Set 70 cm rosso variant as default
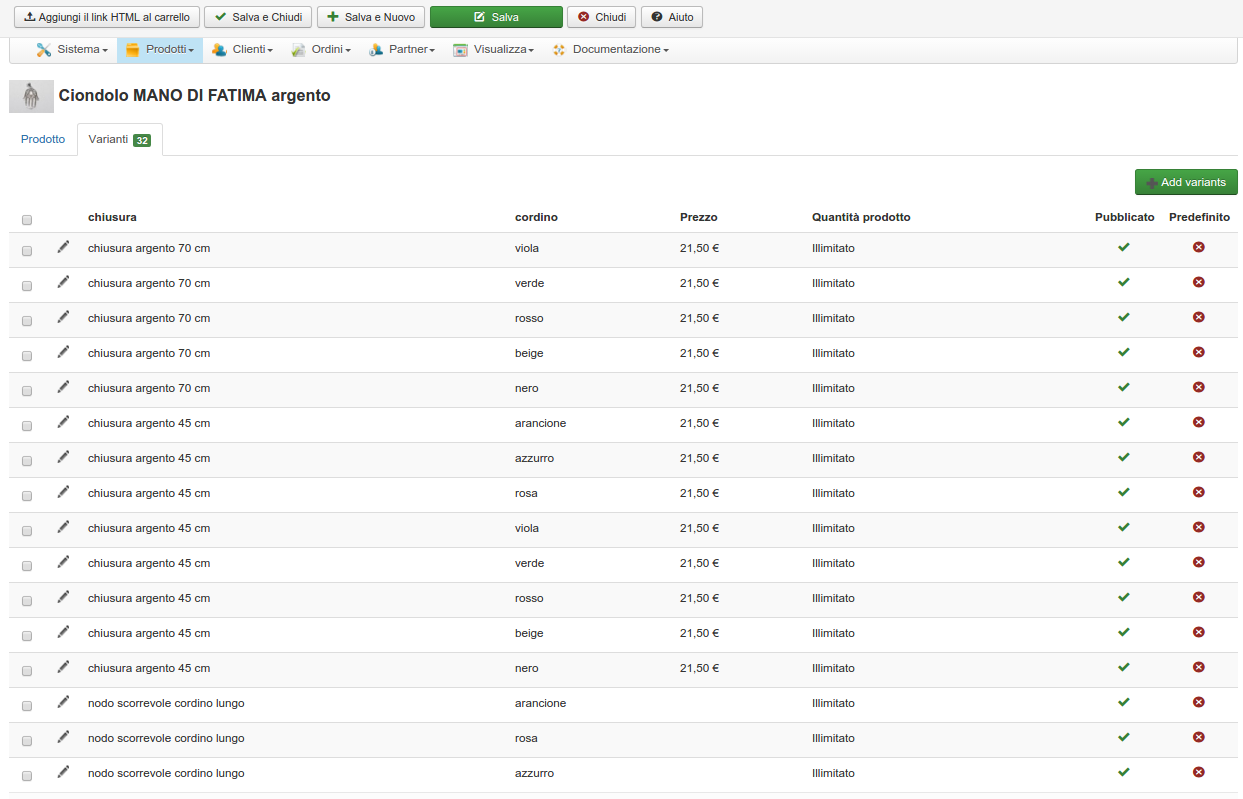 pos(1199,317)
